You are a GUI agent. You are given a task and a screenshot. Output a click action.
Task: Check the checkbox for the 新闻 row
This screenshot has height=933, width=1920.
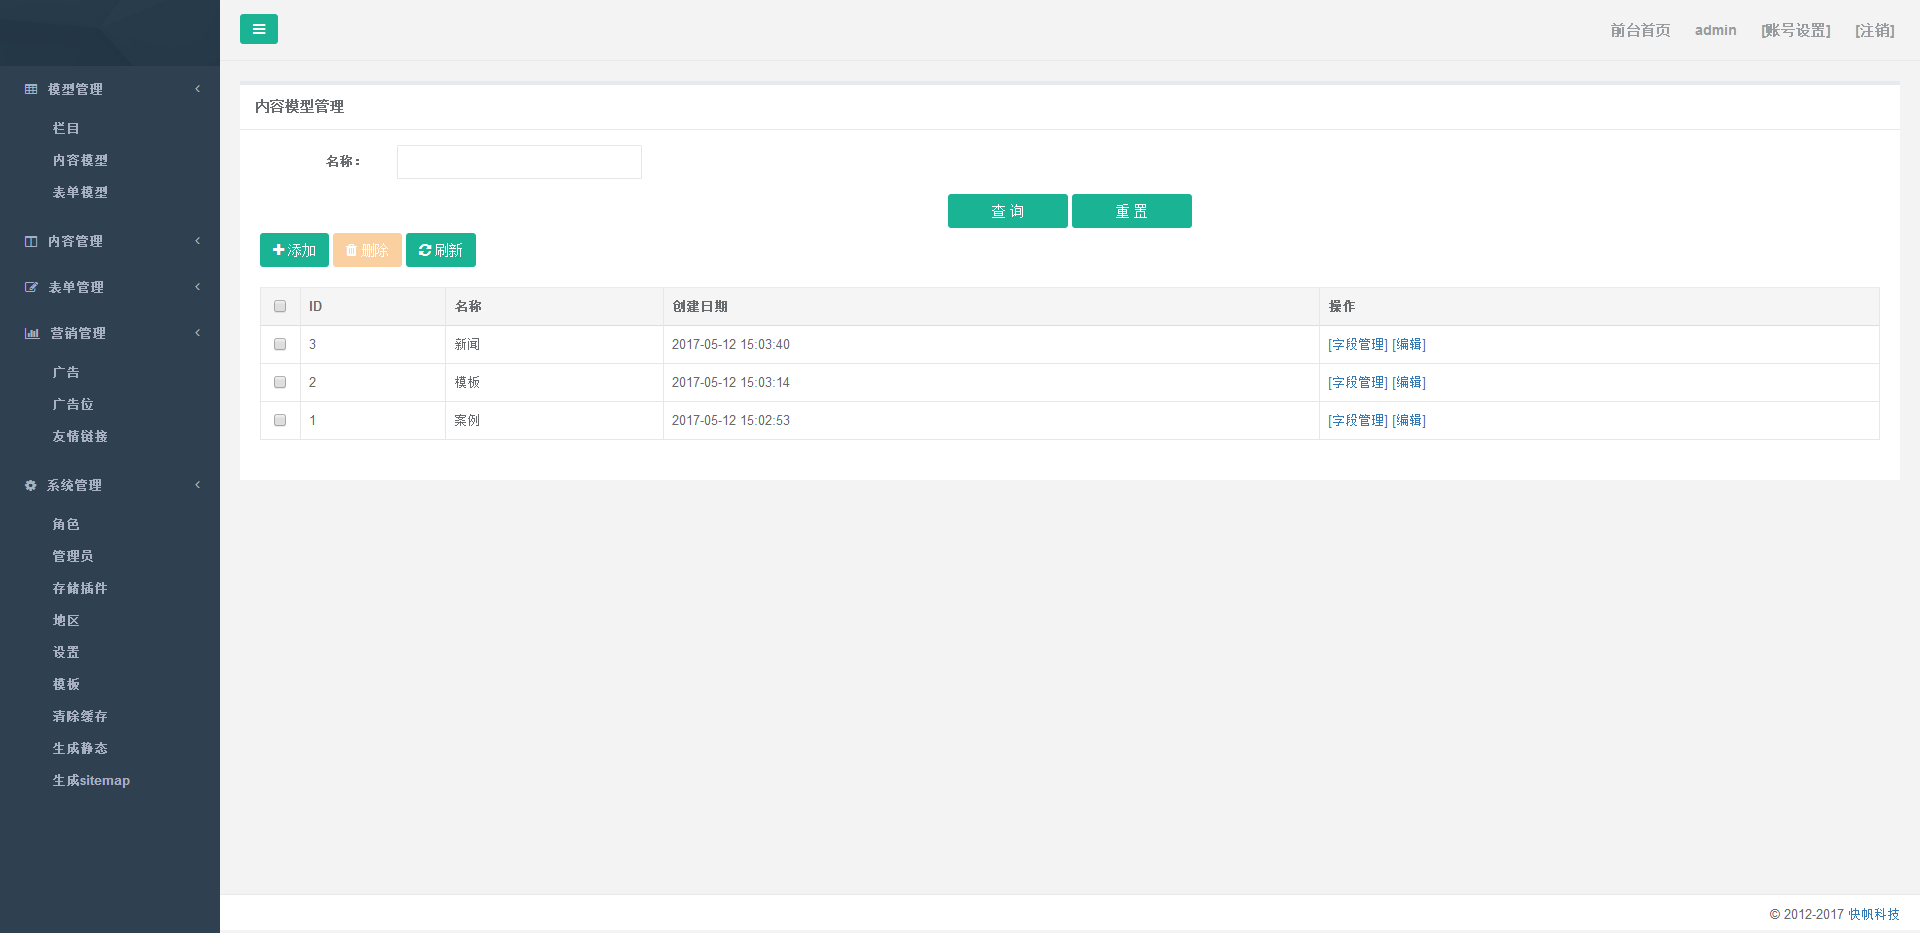(280, 344)
